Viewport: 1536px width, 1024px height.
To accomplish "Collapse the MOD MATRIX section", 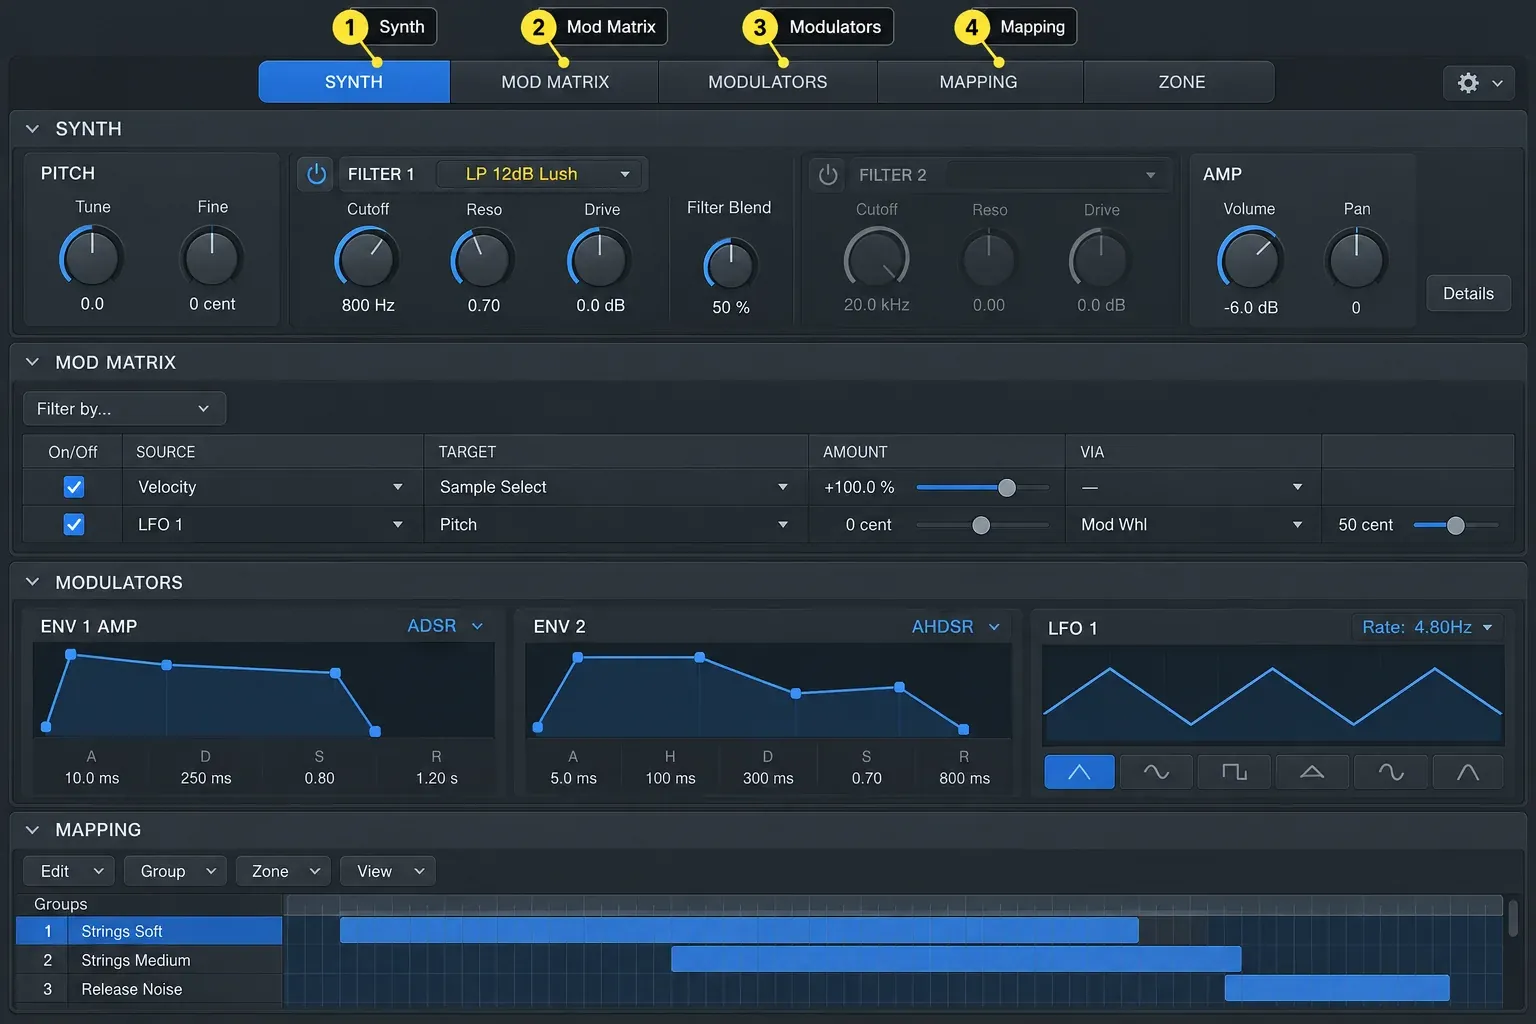I will coord(32,362).
